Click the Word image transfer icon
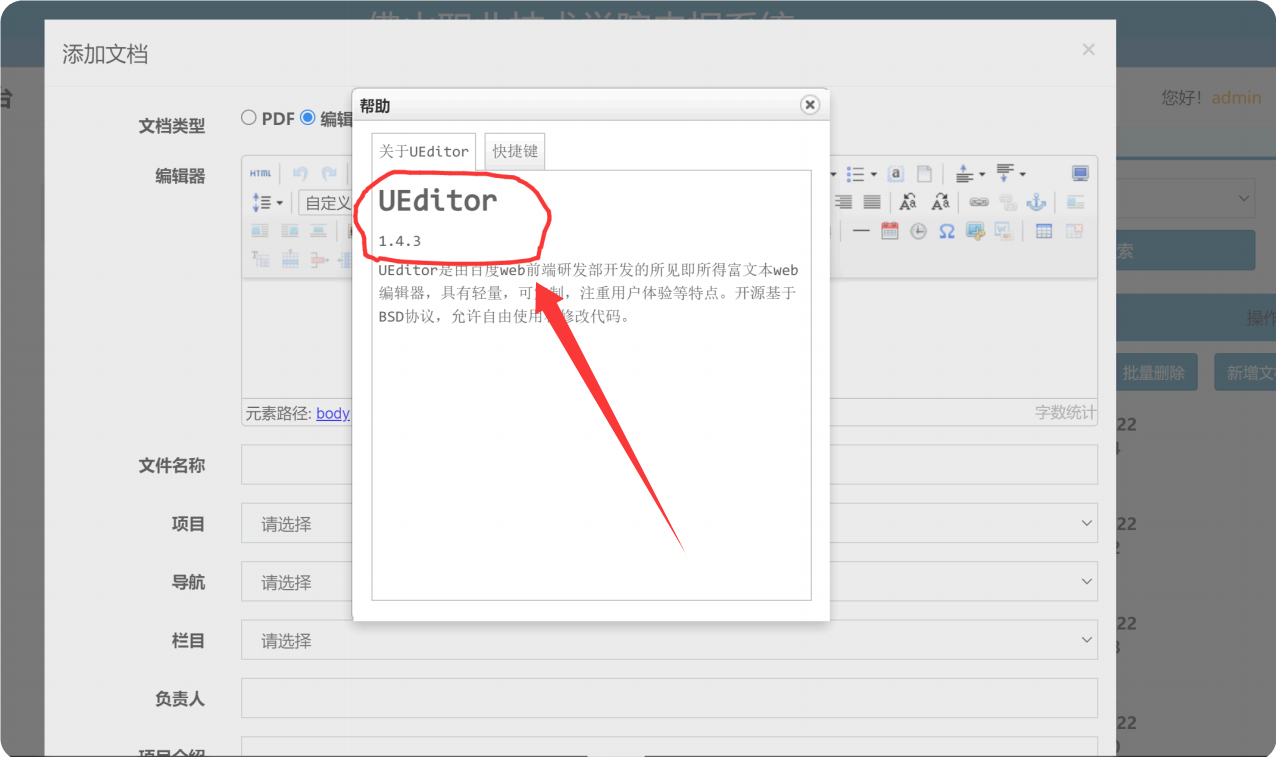1276x760 pixels. [x=1004, y=231]
